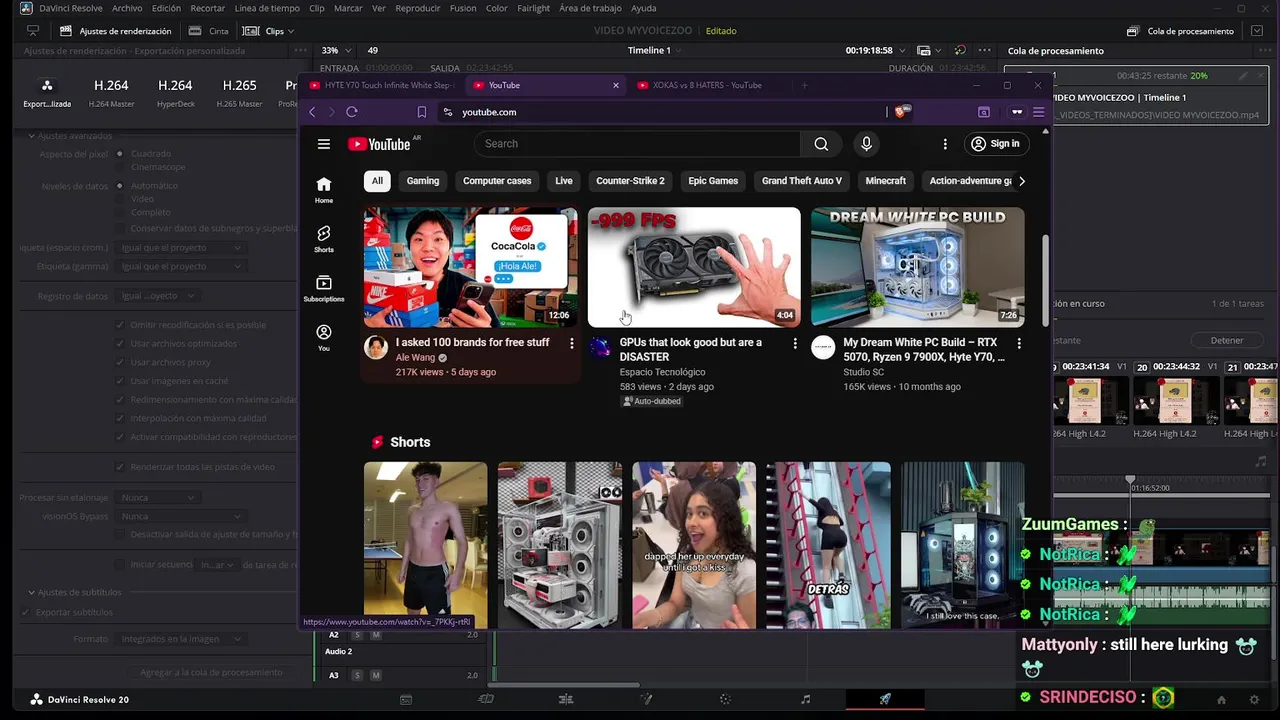Image resolution: width=1280 pixels, height=720 pixels.
Task: Switch to the Cut page icon
Action: [x=486, y=700]
